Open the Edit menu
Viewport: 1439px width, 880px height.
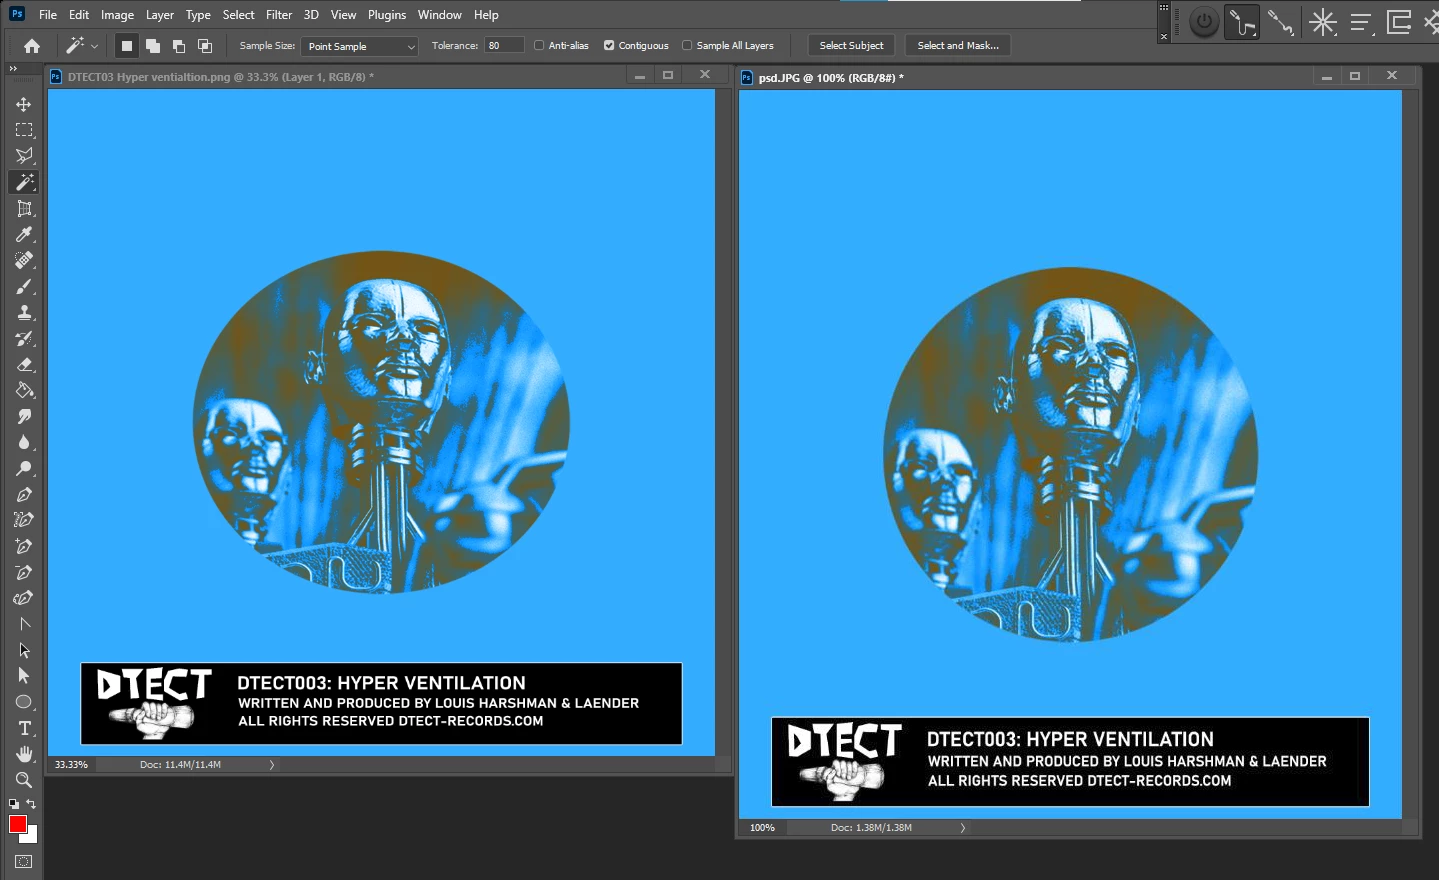pyautogui.click(x=79, y=15)
